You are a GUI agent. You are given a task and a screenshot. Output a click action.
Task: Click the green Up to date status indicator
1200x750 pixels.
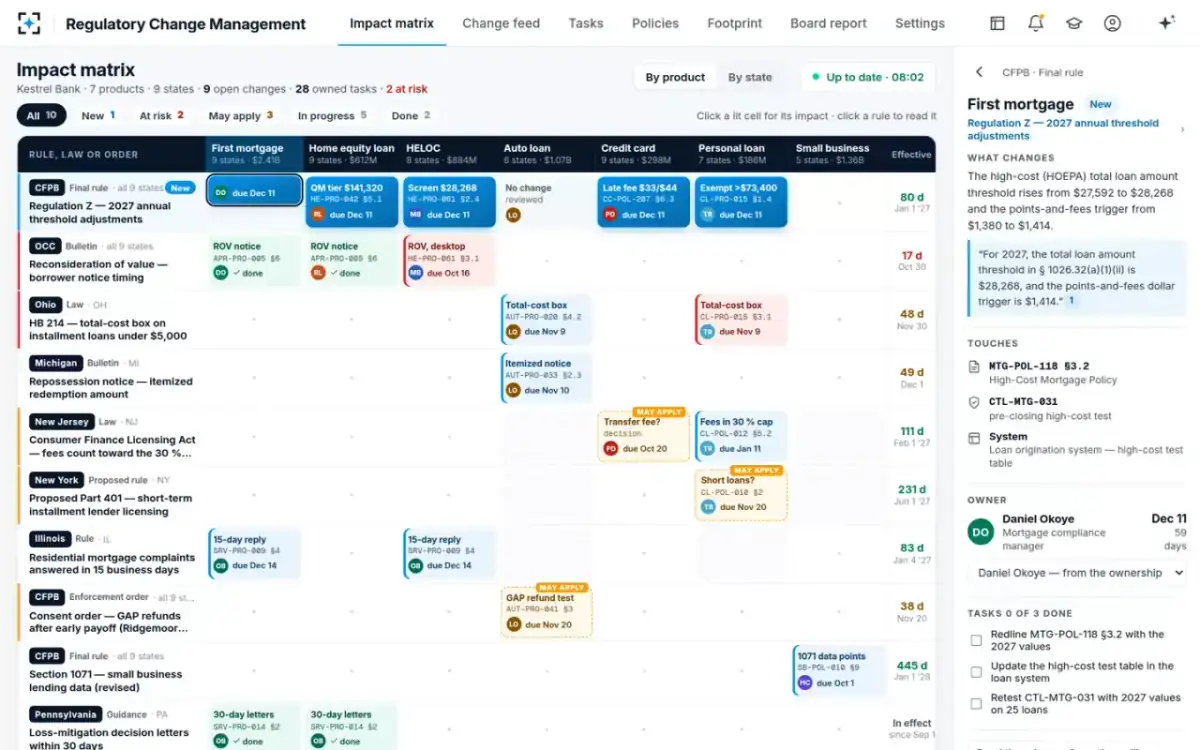(868, 77)
